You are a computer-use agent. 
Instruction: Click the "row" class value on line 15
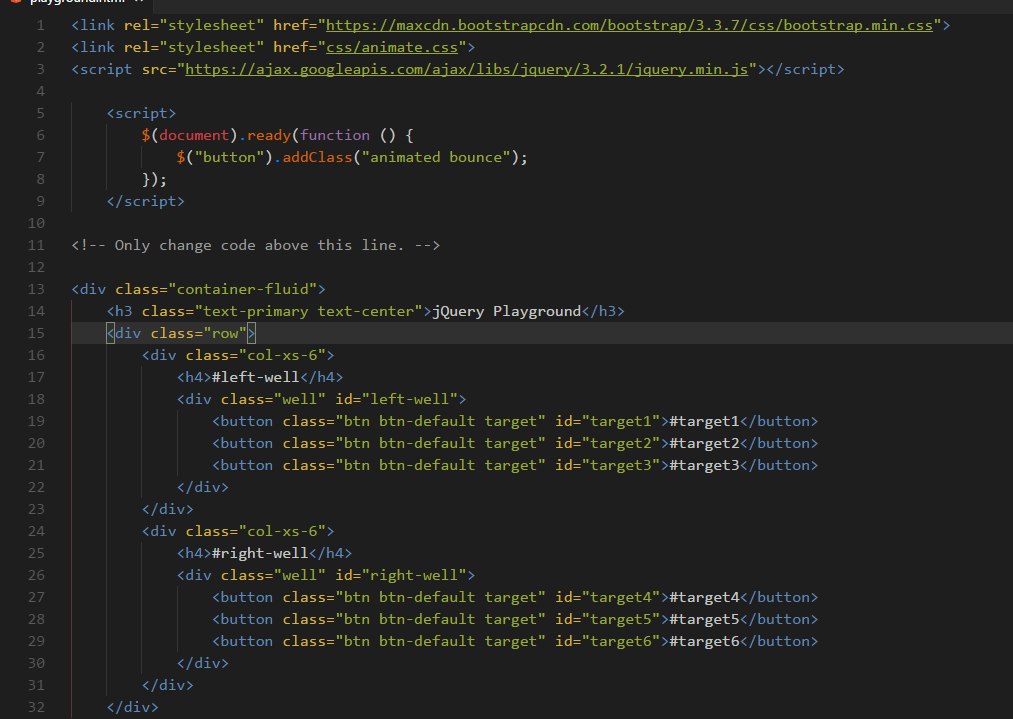point(225,333)
